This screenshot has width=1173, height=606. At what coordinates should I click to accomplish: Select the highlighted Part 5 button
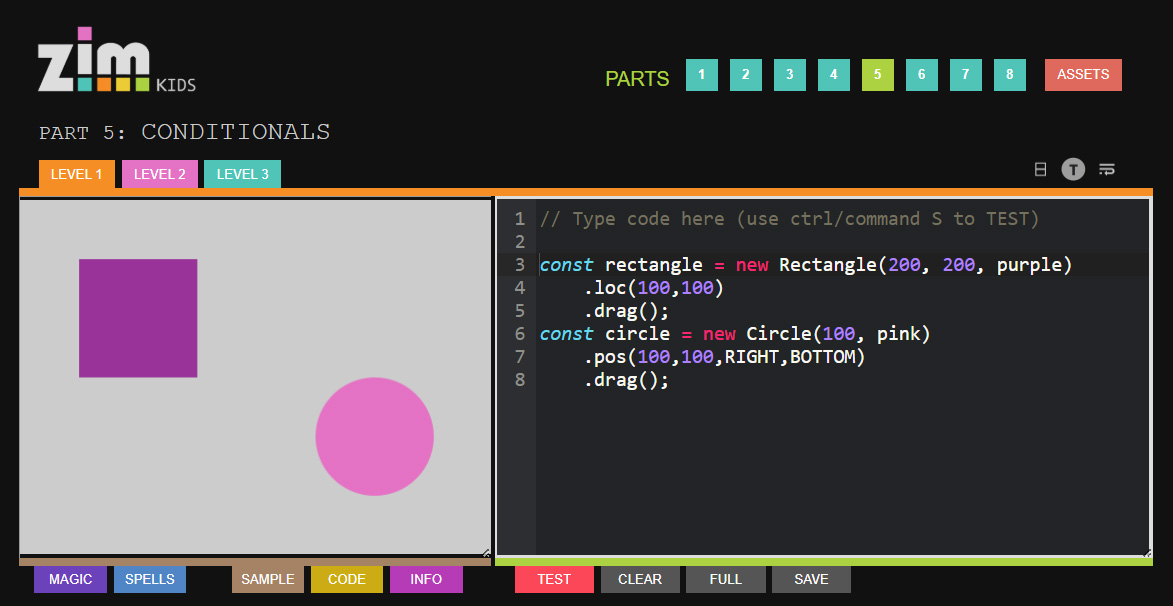pos(878,75)
